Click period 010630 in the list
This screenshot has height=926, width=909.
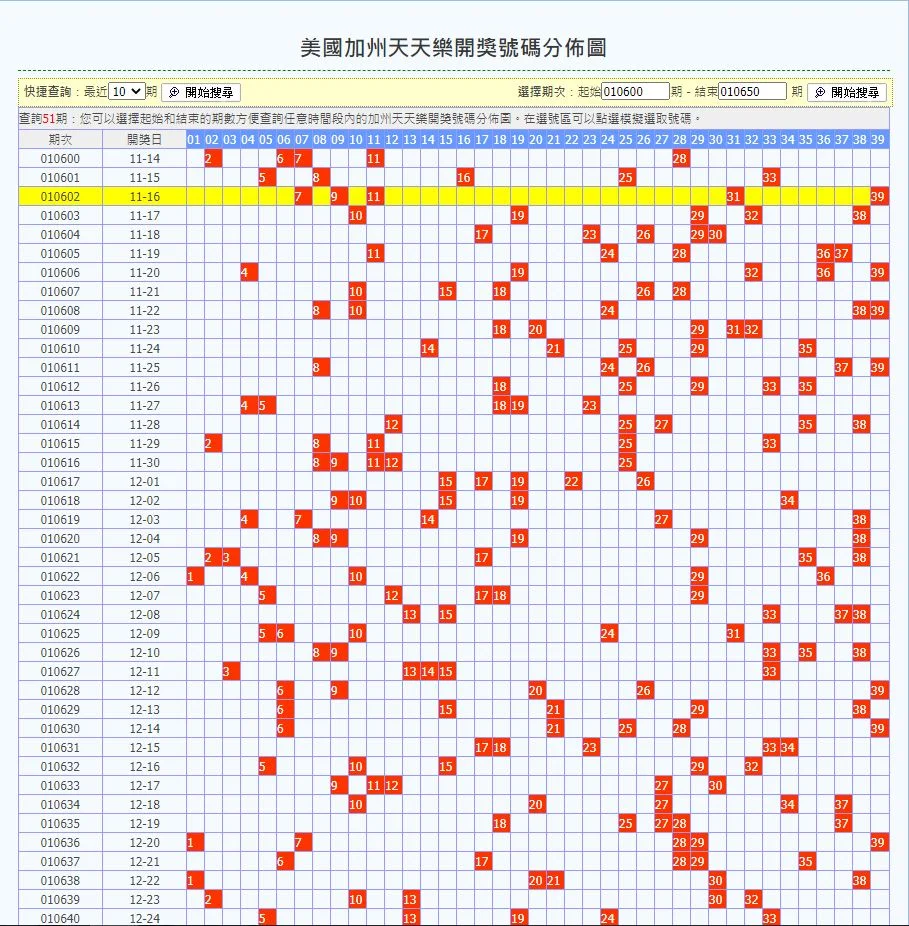tap(60, 729)
